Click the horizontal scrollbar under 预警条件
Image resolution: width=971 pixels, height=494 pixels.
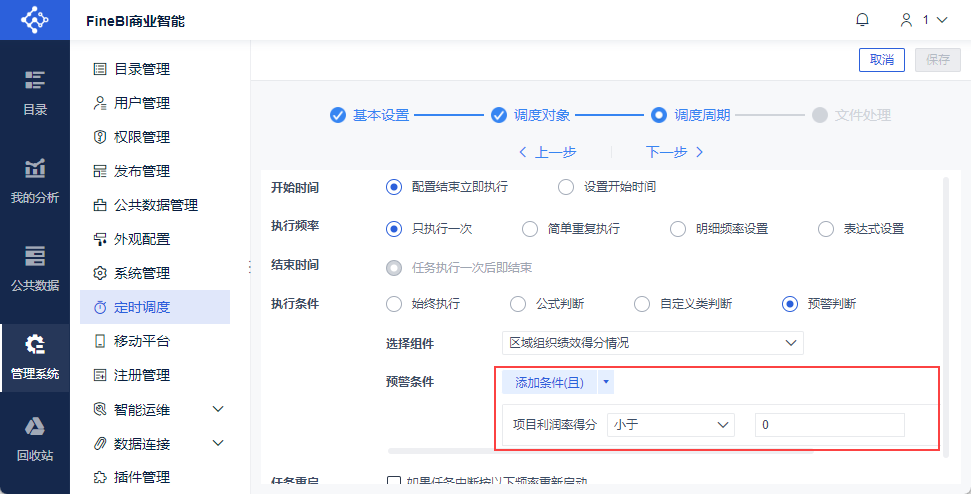(600, 451)
